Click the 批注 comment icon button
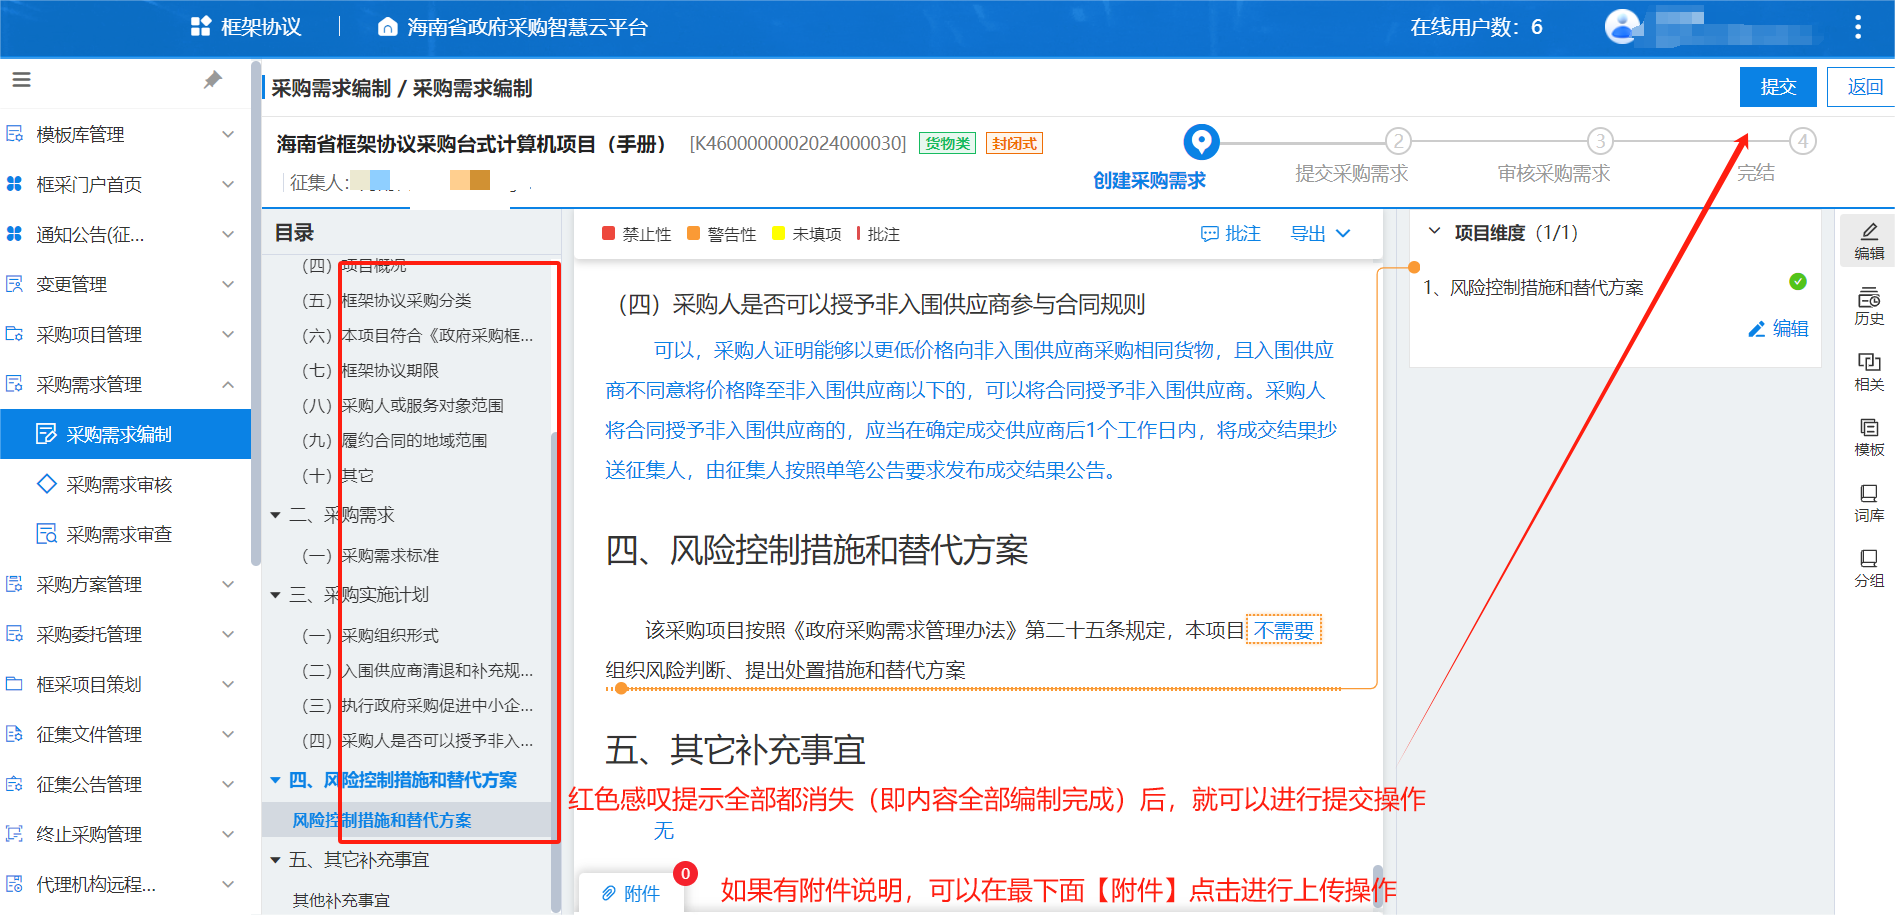1895x915 pixels. tap(1230, 234)
